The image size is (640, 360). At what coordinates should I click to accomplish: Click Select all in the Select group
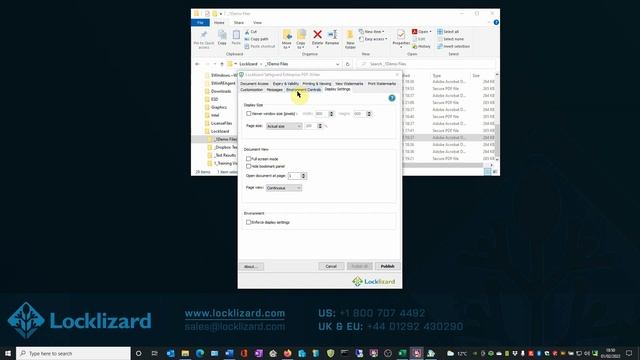tap(448, 32)
